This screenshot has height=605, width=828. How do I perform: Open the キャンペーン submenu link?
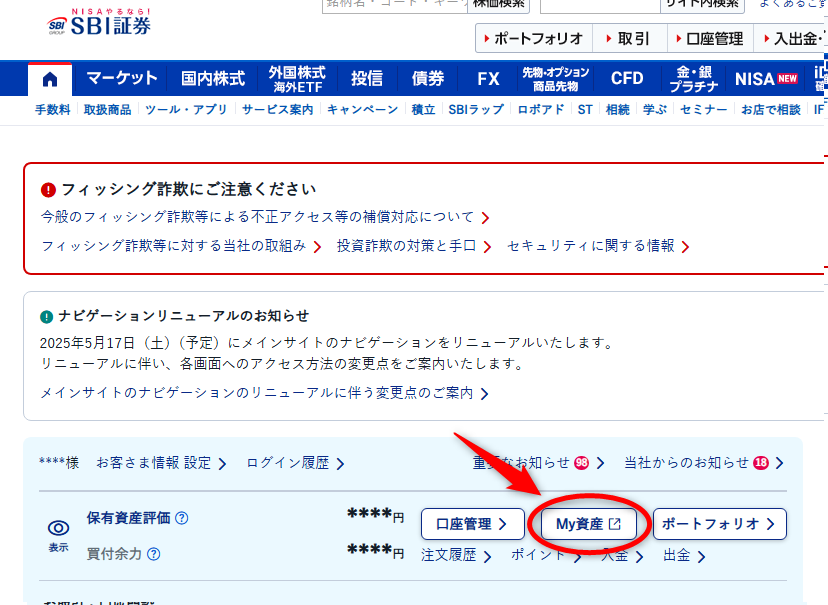362,109
